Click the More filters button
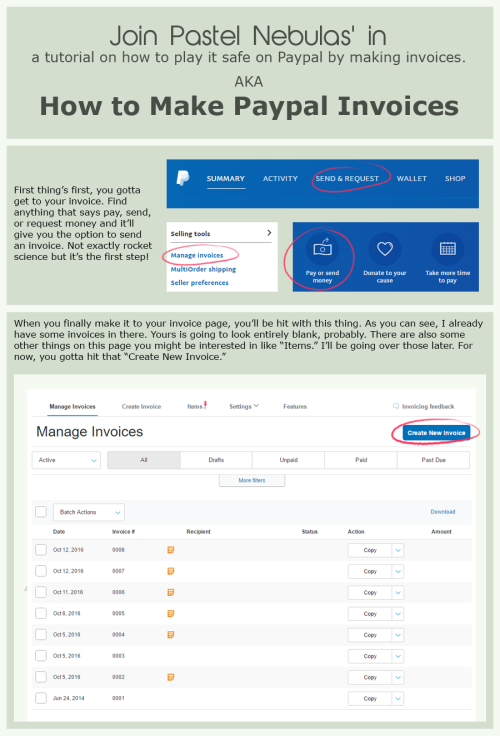 [x=252, y=480]
